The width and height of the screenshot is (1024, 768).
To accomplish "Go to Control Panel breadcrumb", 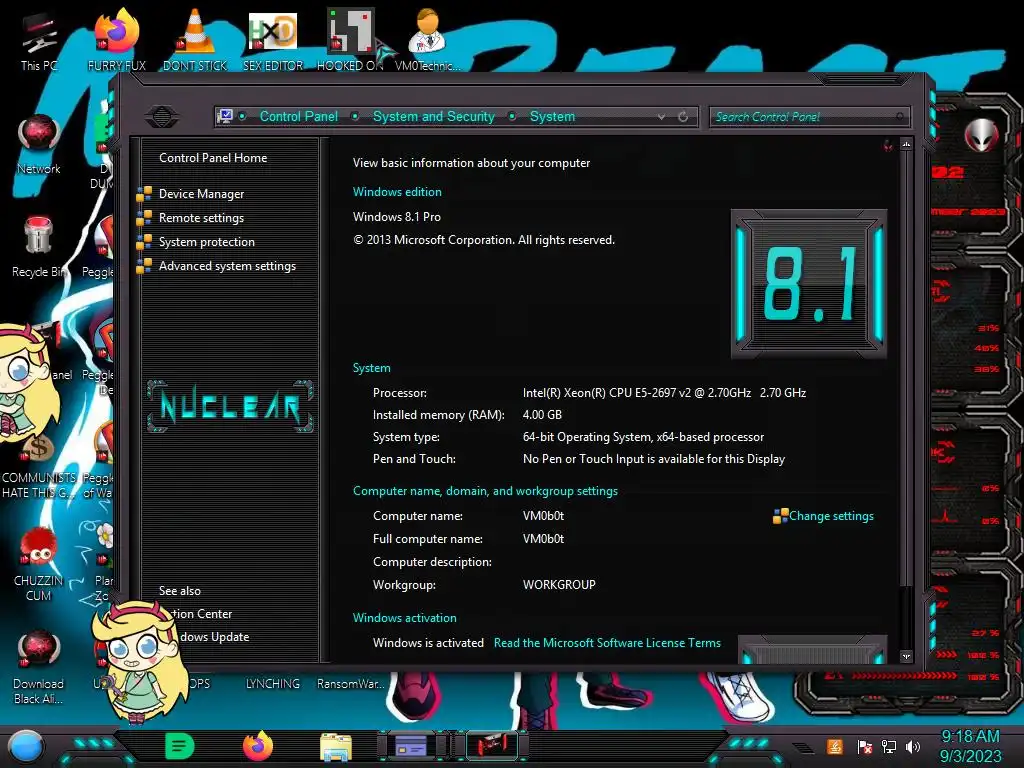I will pyautogui.click(x=298, y=116).
